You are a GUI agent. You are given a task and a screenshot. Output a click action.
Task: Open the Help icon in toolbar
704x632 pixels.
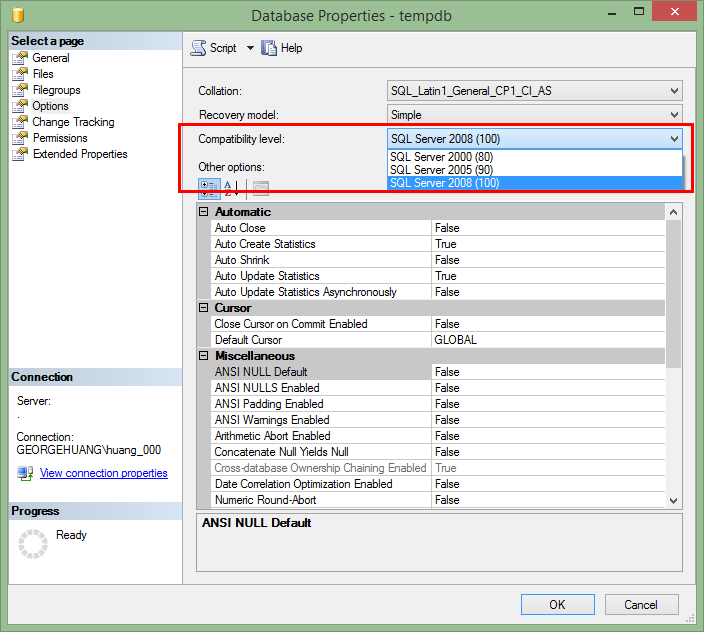pos(269,48)
